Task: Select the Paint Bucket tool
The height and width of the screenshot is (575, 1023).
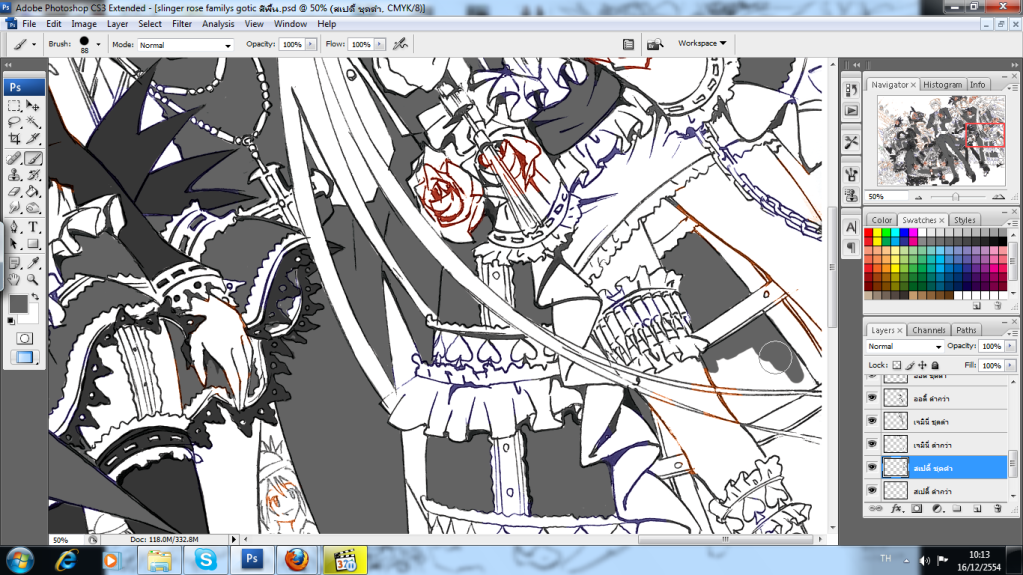Action: coord(33,192)
